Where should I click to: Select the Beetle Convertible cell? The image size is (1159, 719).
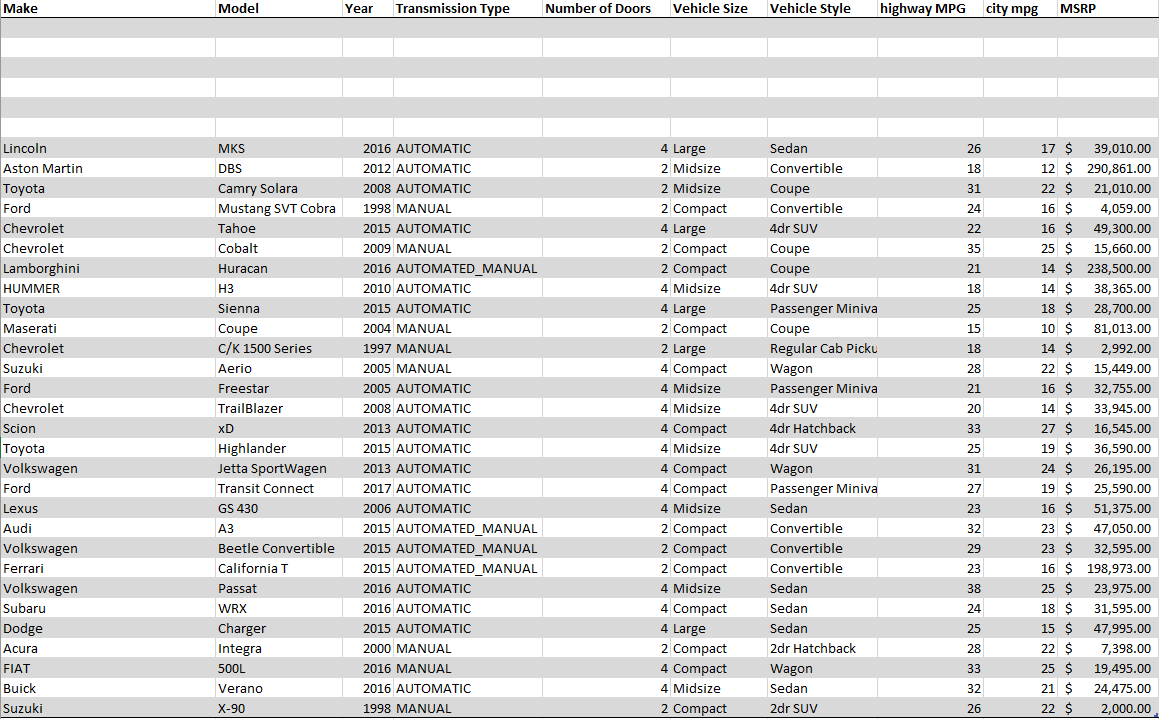click(279, 548)
